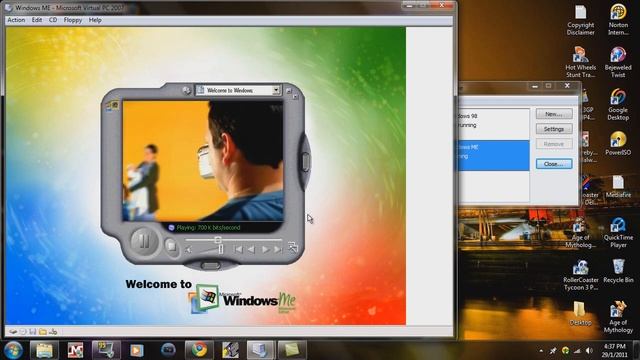Open the player's right side drawer handle
The image size is (640, 360).
(306, 162)
